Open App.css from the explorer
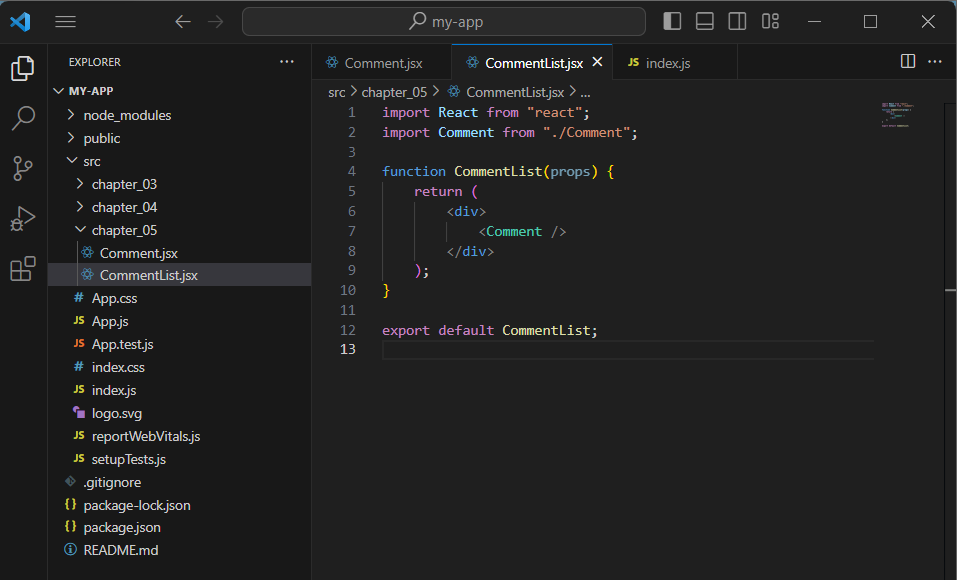Screen dimensions: 957x580 (179, 299)
